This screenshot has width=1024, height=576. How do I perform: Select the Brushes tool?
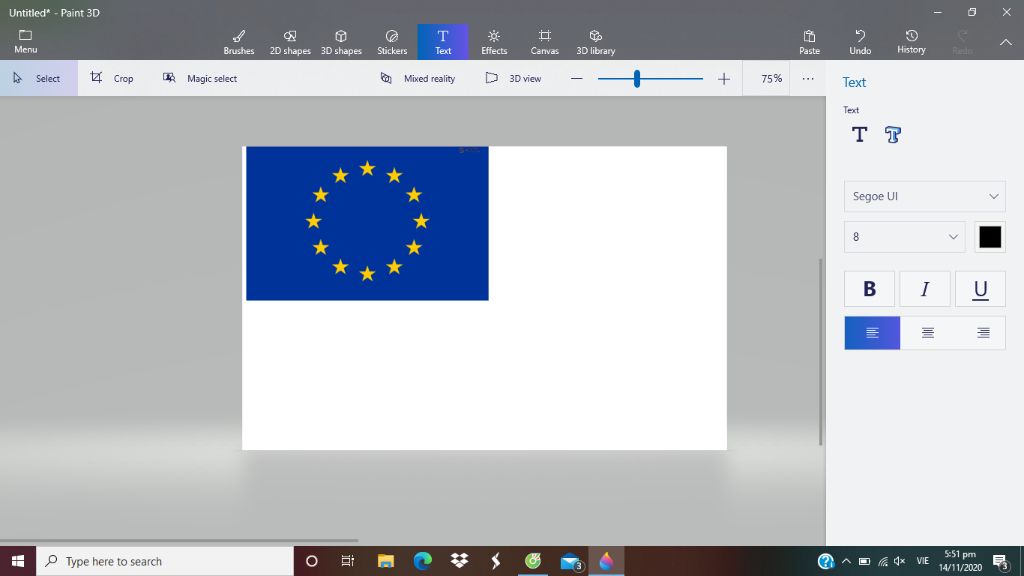(238, 40)
